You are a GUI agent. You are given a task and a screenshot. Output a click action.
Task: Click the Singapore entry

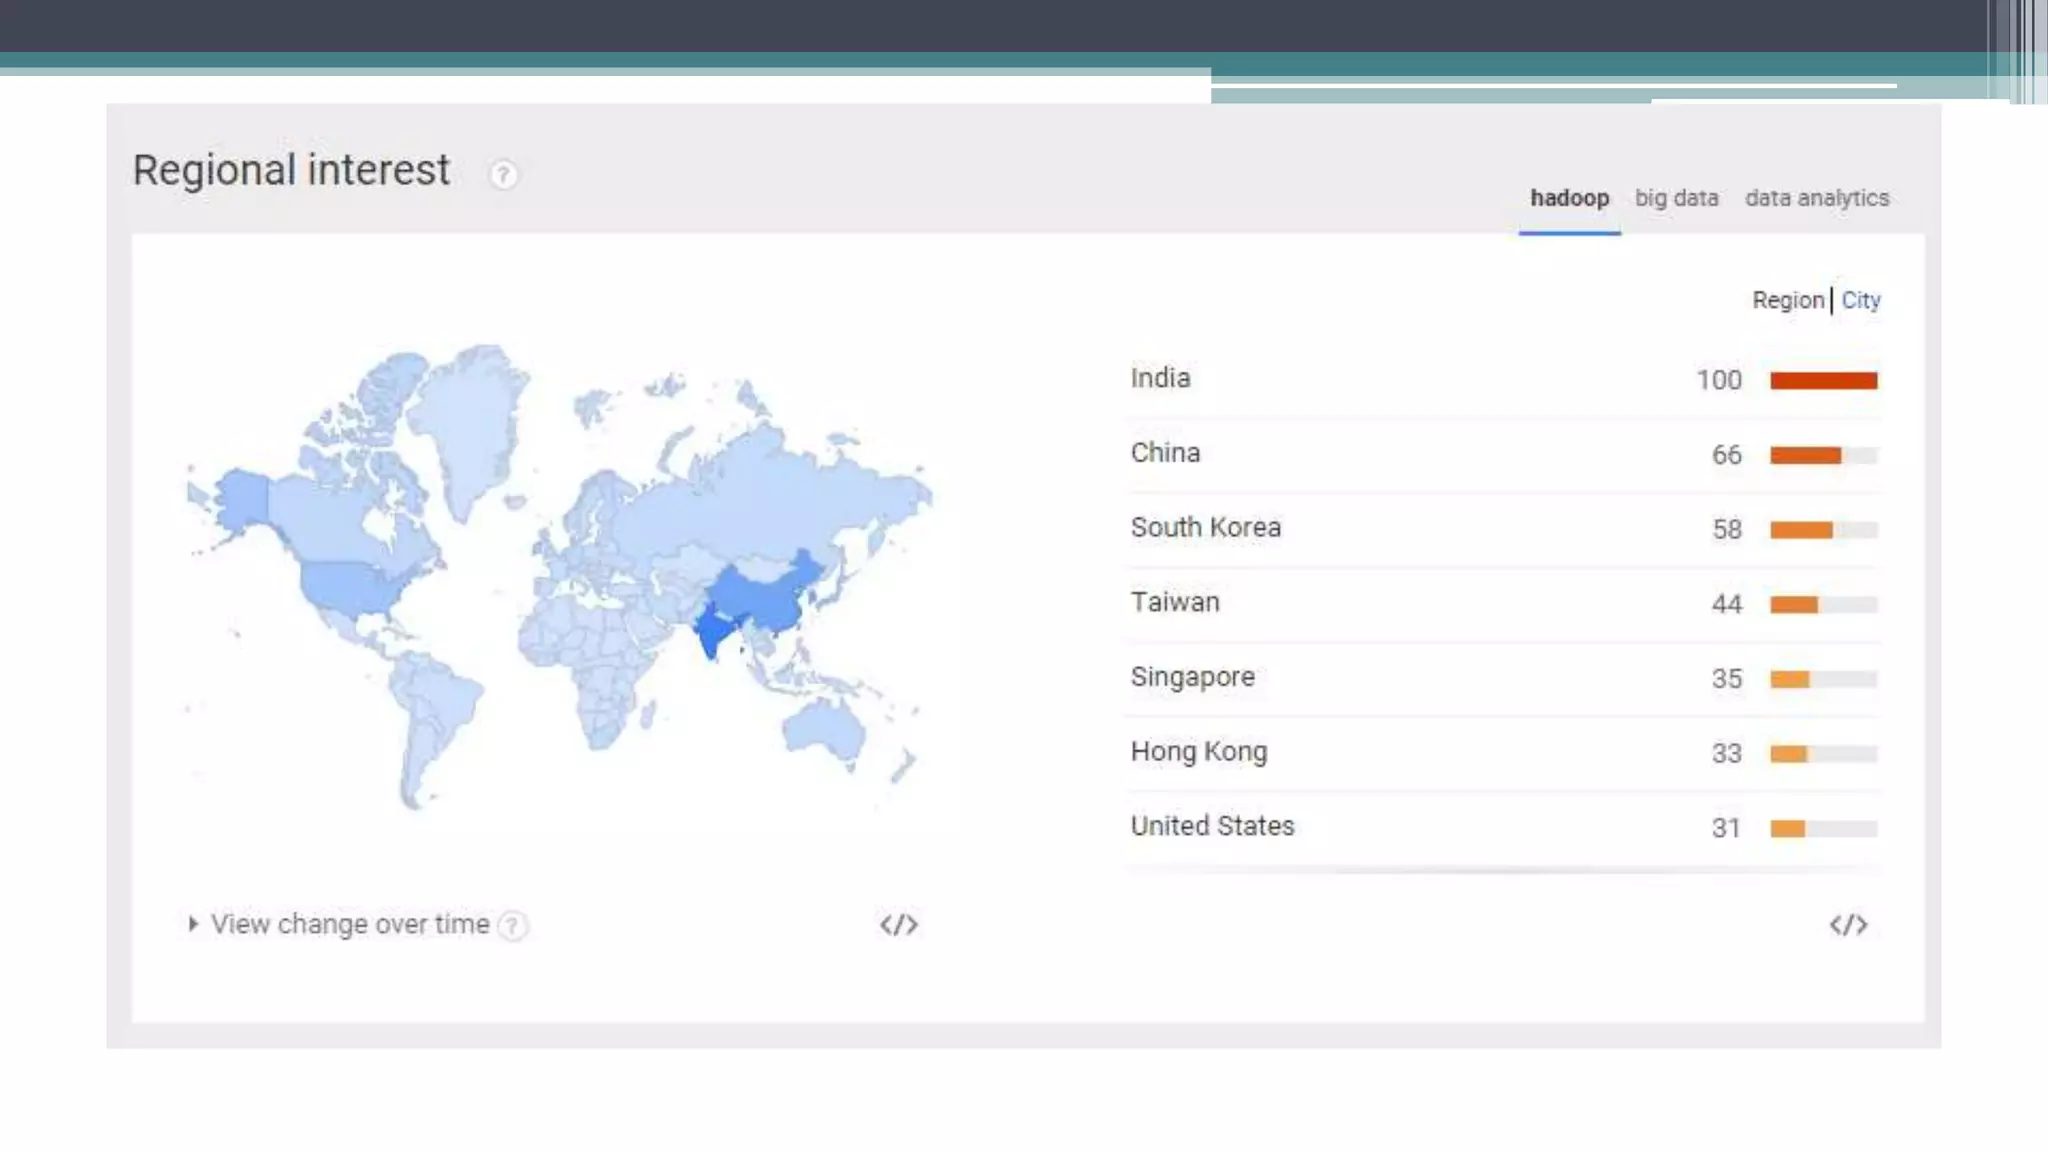coord(1192,677)
